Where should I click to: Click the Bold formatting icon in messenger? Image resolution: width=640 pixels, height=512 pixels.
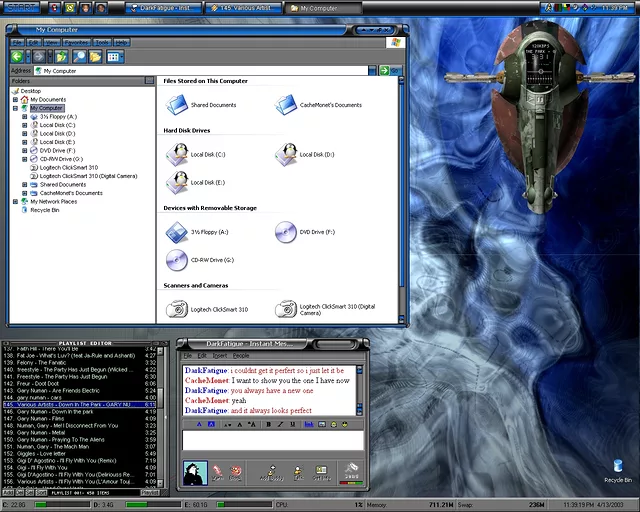[268, 424]
